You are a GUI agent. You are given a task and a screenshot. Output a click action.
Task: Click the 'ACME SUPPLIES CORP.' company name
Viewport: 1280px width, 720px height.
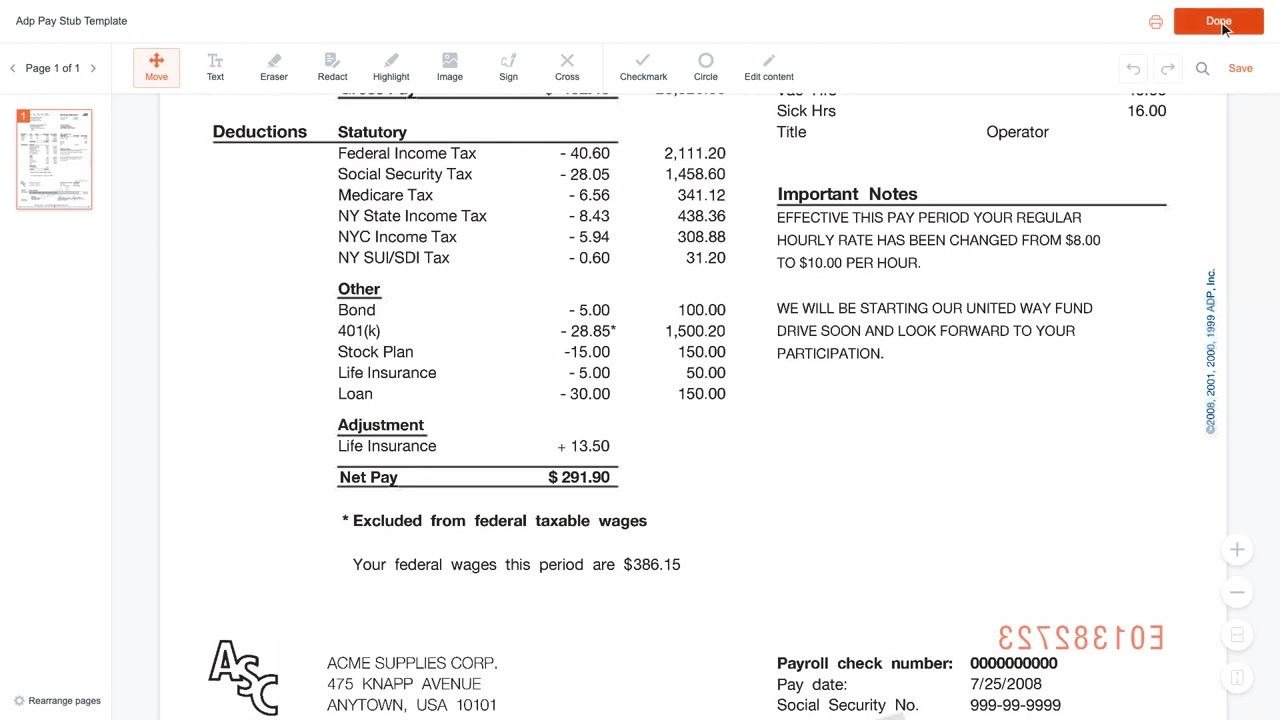[412, 663]
